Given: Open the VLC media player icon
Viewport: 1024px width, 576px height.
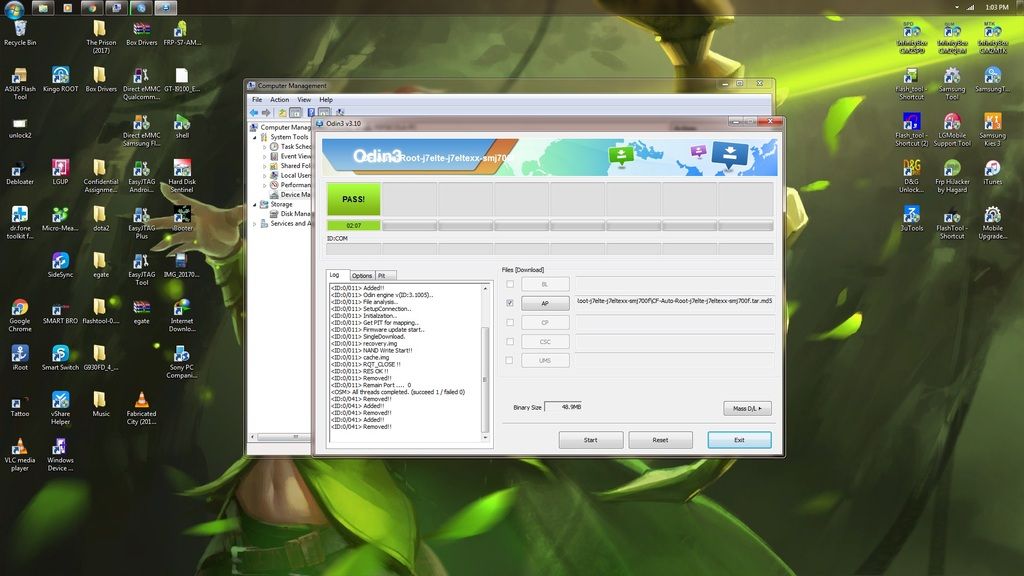Looking at the screenshot, I should click(x=20, y=448).
